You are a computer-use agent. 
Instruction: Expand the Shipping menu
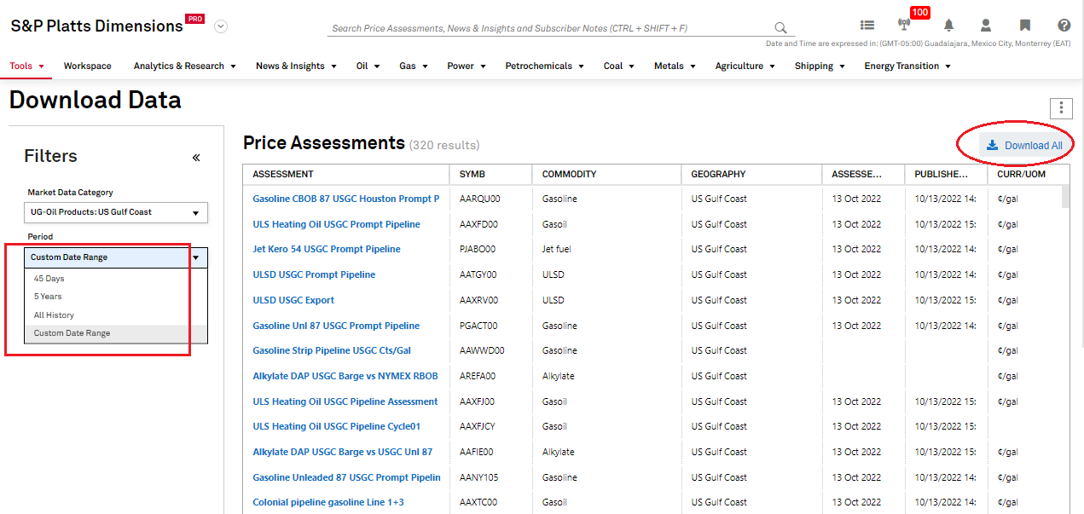click(820, 66)
